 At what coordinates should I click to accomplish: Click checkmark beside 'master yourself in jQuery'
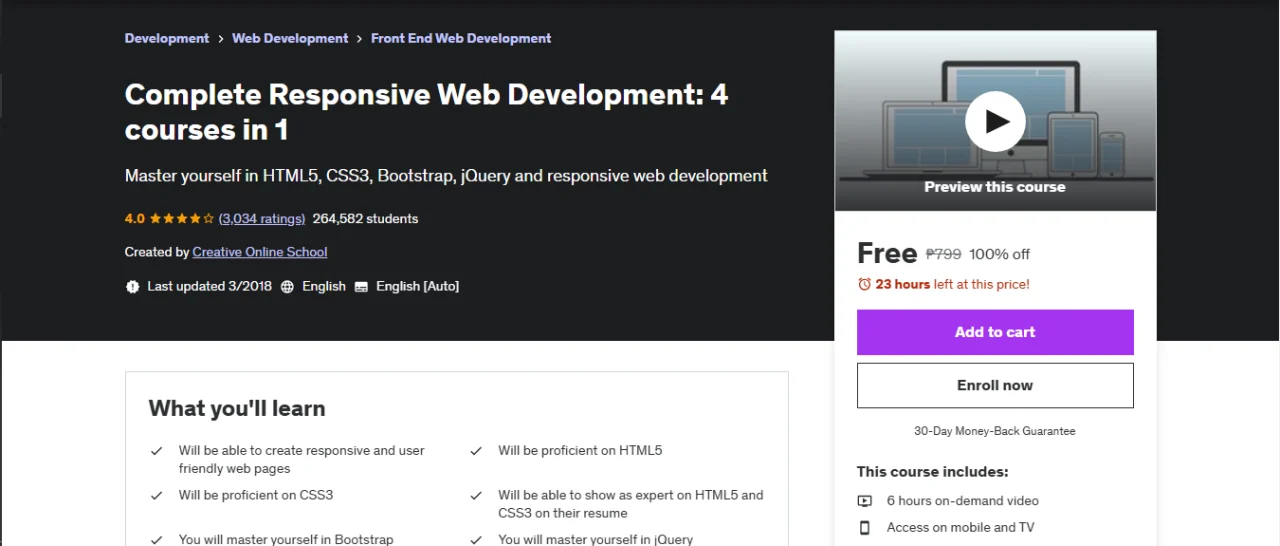[x=477, y=539]
